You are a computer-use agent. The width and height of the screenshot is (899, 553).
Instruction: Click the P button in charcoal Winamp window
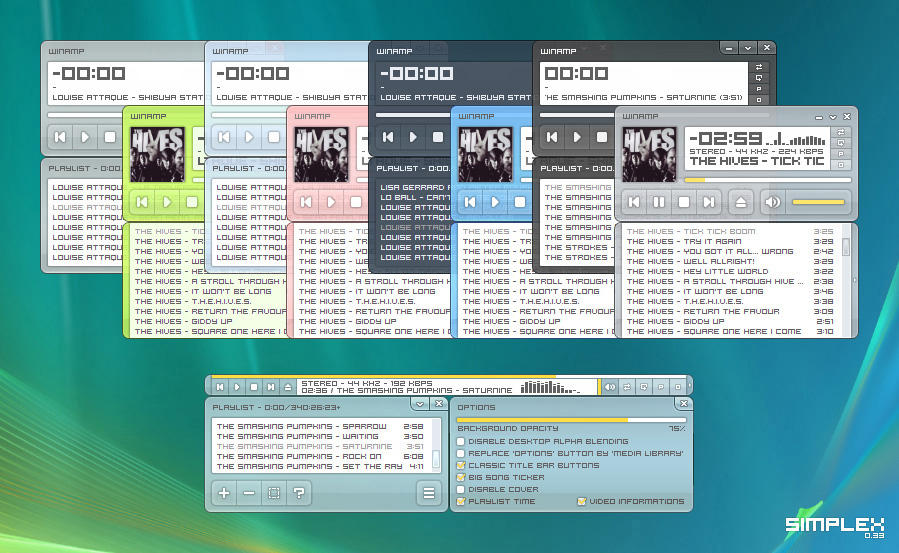click(x=759, y=89)
